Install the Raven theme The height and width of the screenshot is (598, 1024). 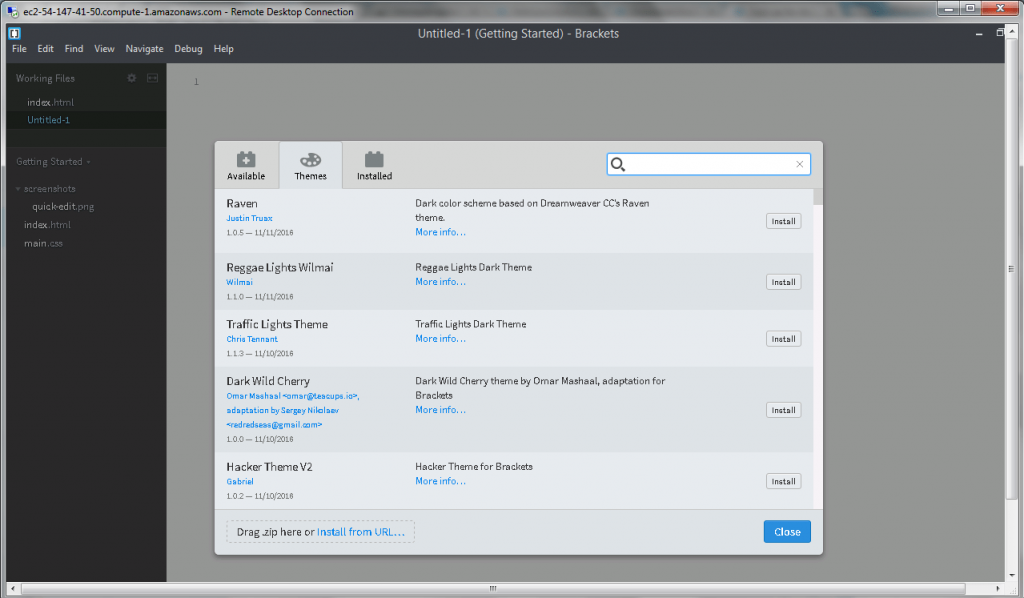[783, 220]
